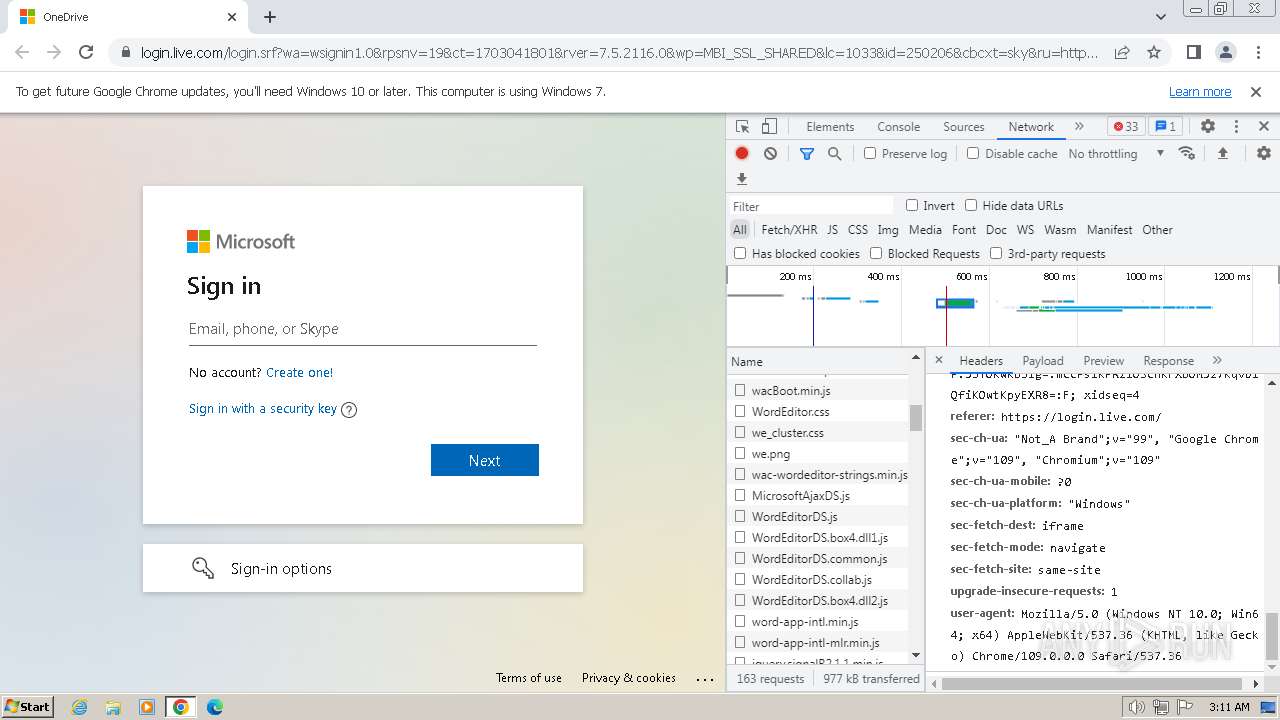Open the Learn more link
The height and width of the screenshot is (720, 1280).
(1200, 91)
